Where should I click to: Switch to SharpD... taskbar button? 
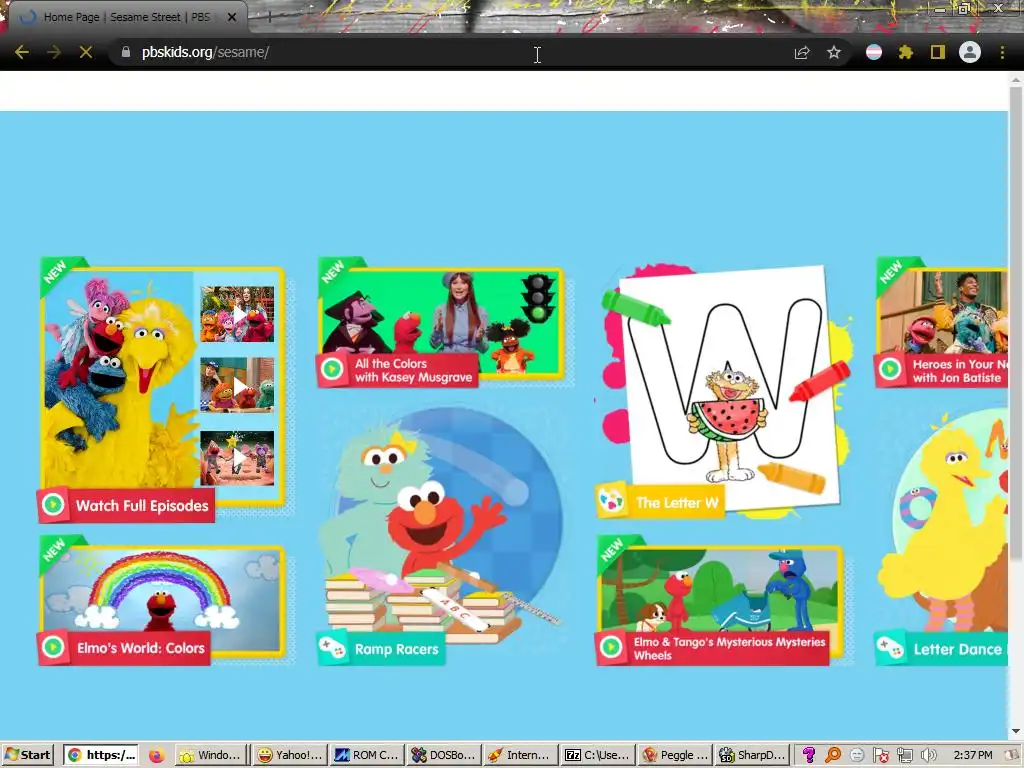pos(752,755)
